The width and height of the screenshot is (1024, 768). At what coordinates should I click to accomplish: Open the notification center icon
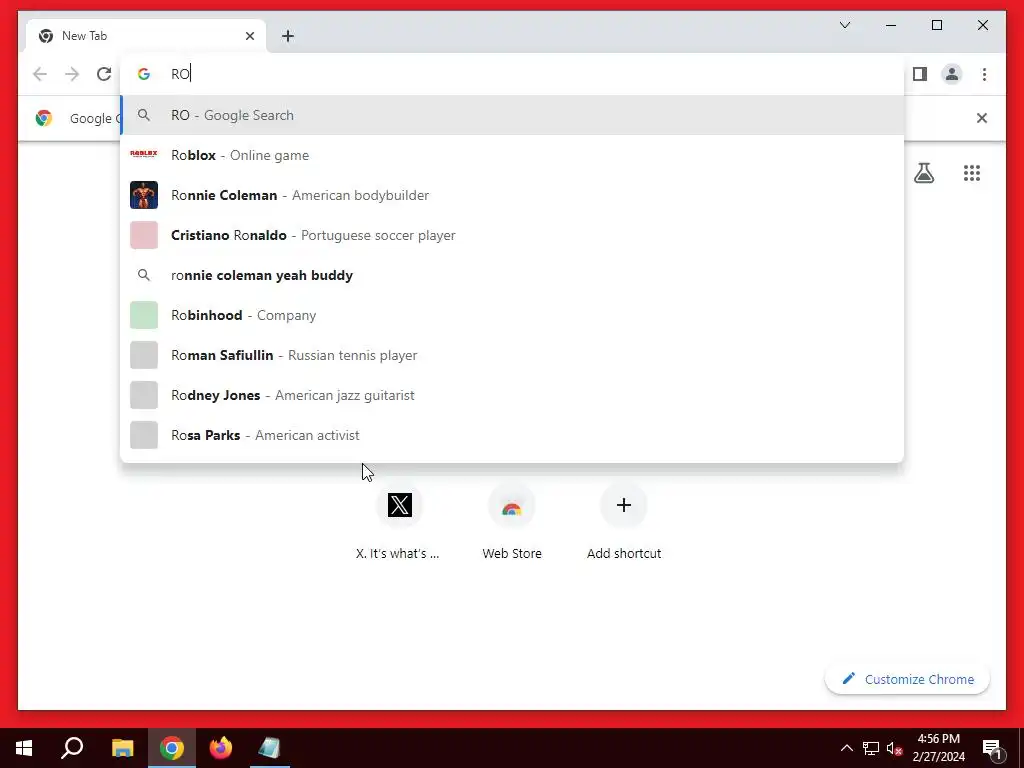click(x=991, y=748)
